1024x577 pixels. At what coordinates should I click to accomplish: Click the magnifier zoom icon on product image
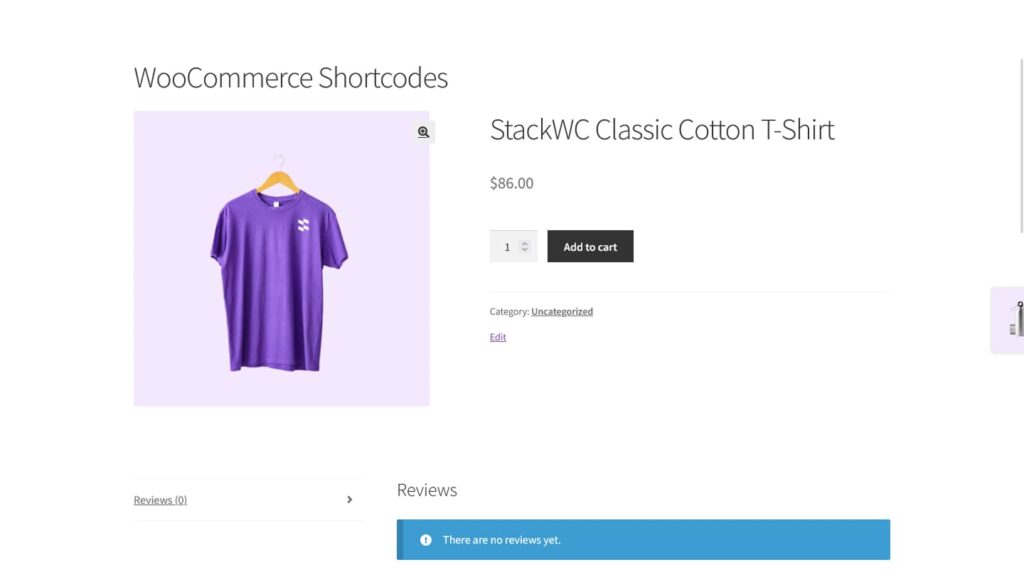(424, 132)
